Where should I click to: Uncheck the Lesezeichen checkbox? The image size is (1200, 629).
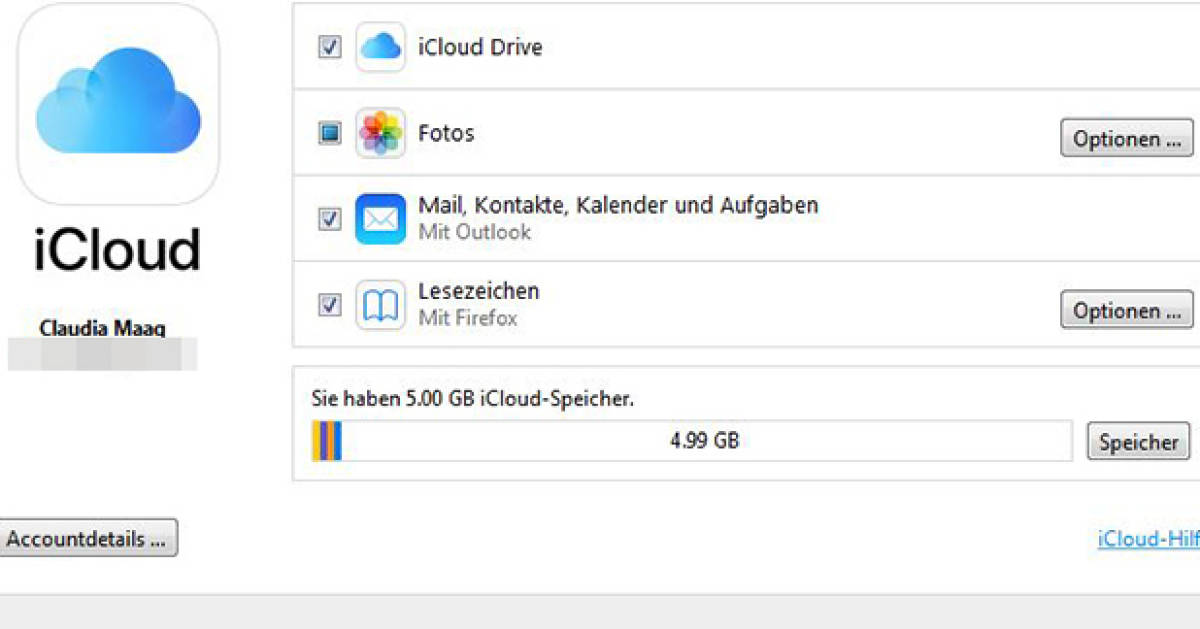click(329, 305)
